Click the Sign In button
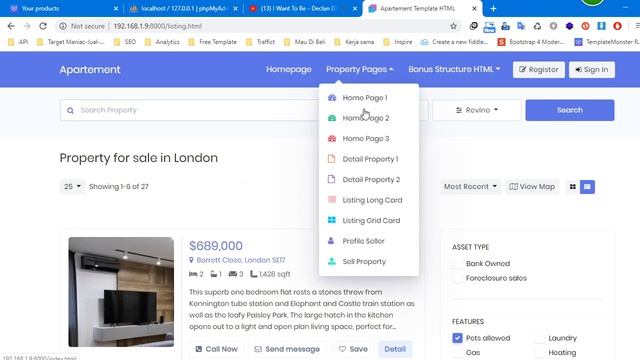This screenshot has width=640, height=360. click(x=592, y=70)
